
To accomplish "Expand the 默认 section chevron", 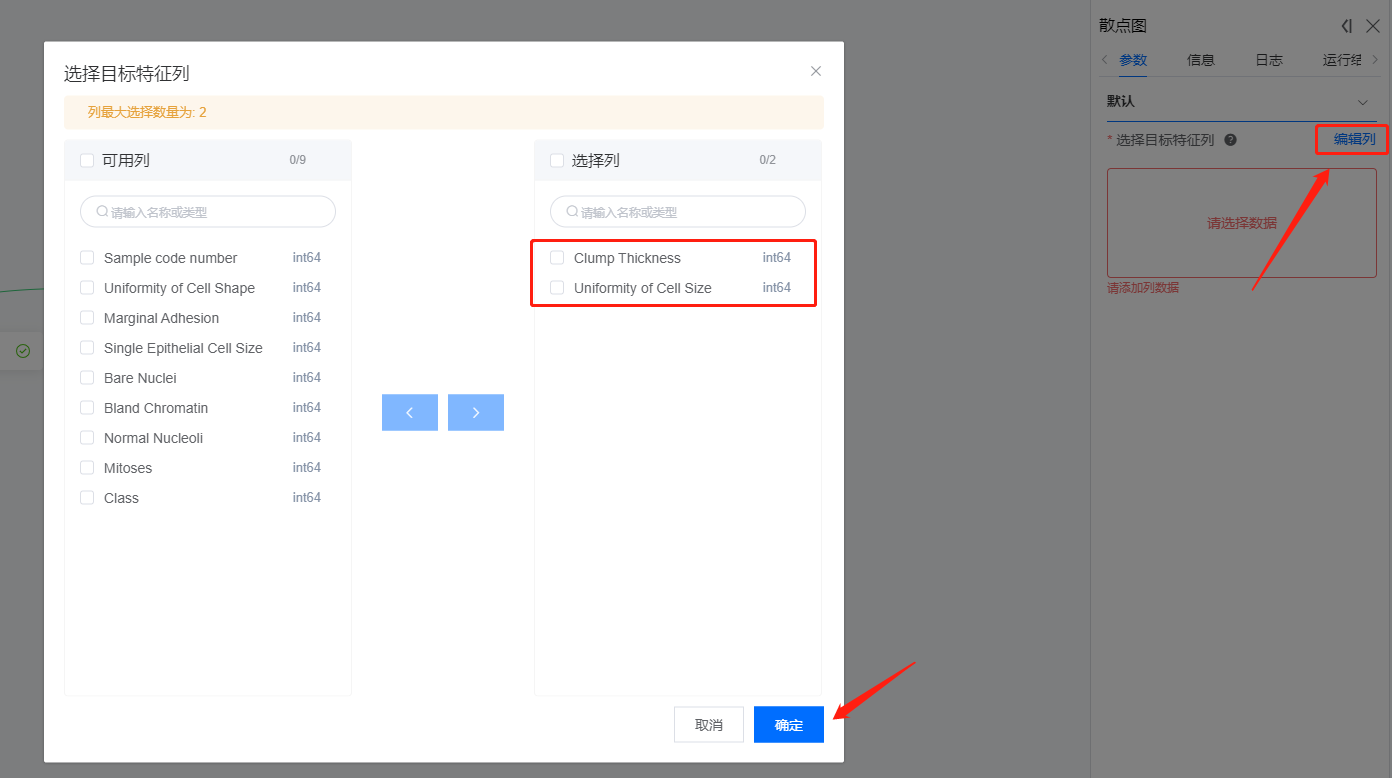I will pyautogui.click(x=1363, y=102).
